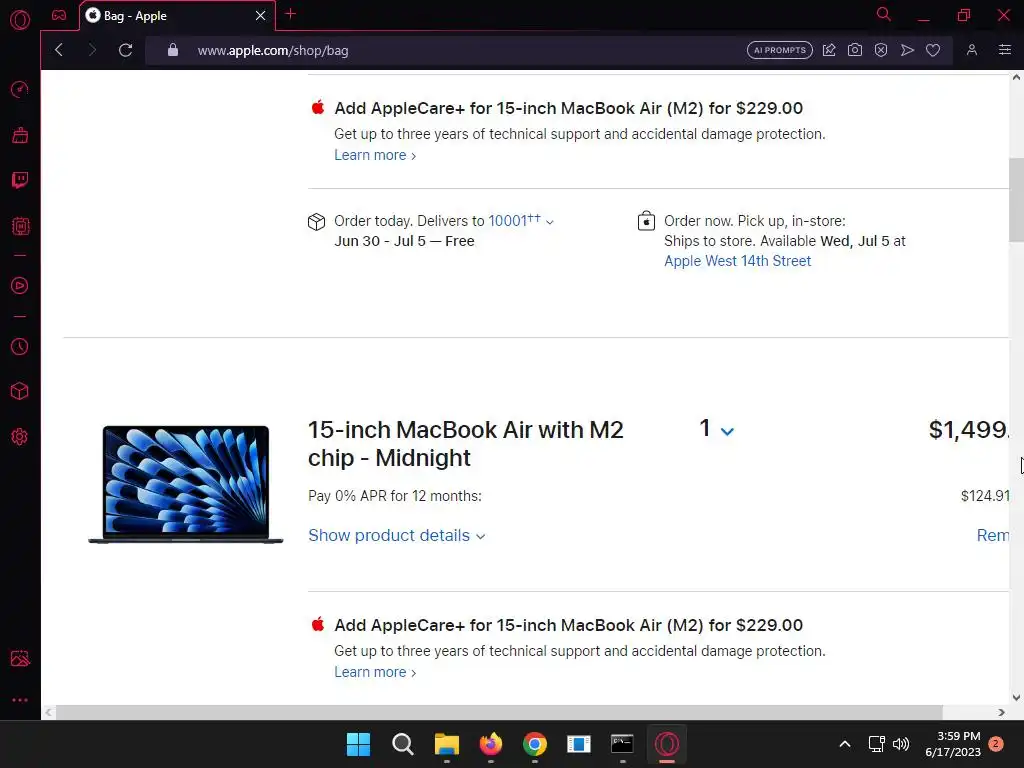Reload the Apple bag page
Screen dimensions: 1024x768
[x=125, y=50]
